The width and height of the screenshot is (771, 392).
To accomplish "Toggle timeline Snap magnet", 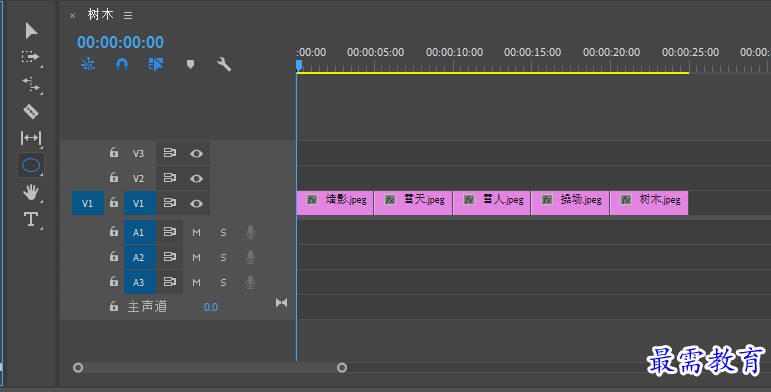I will tap(122, 64).
